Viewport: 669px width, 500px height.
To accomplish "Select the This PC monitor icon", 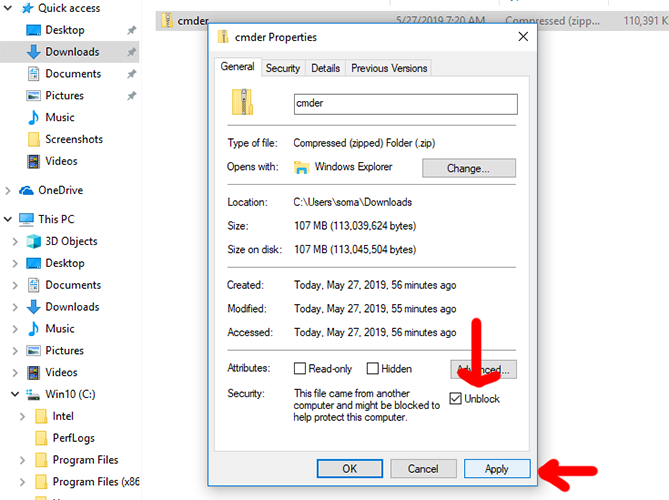I will (x=26, y=219).
